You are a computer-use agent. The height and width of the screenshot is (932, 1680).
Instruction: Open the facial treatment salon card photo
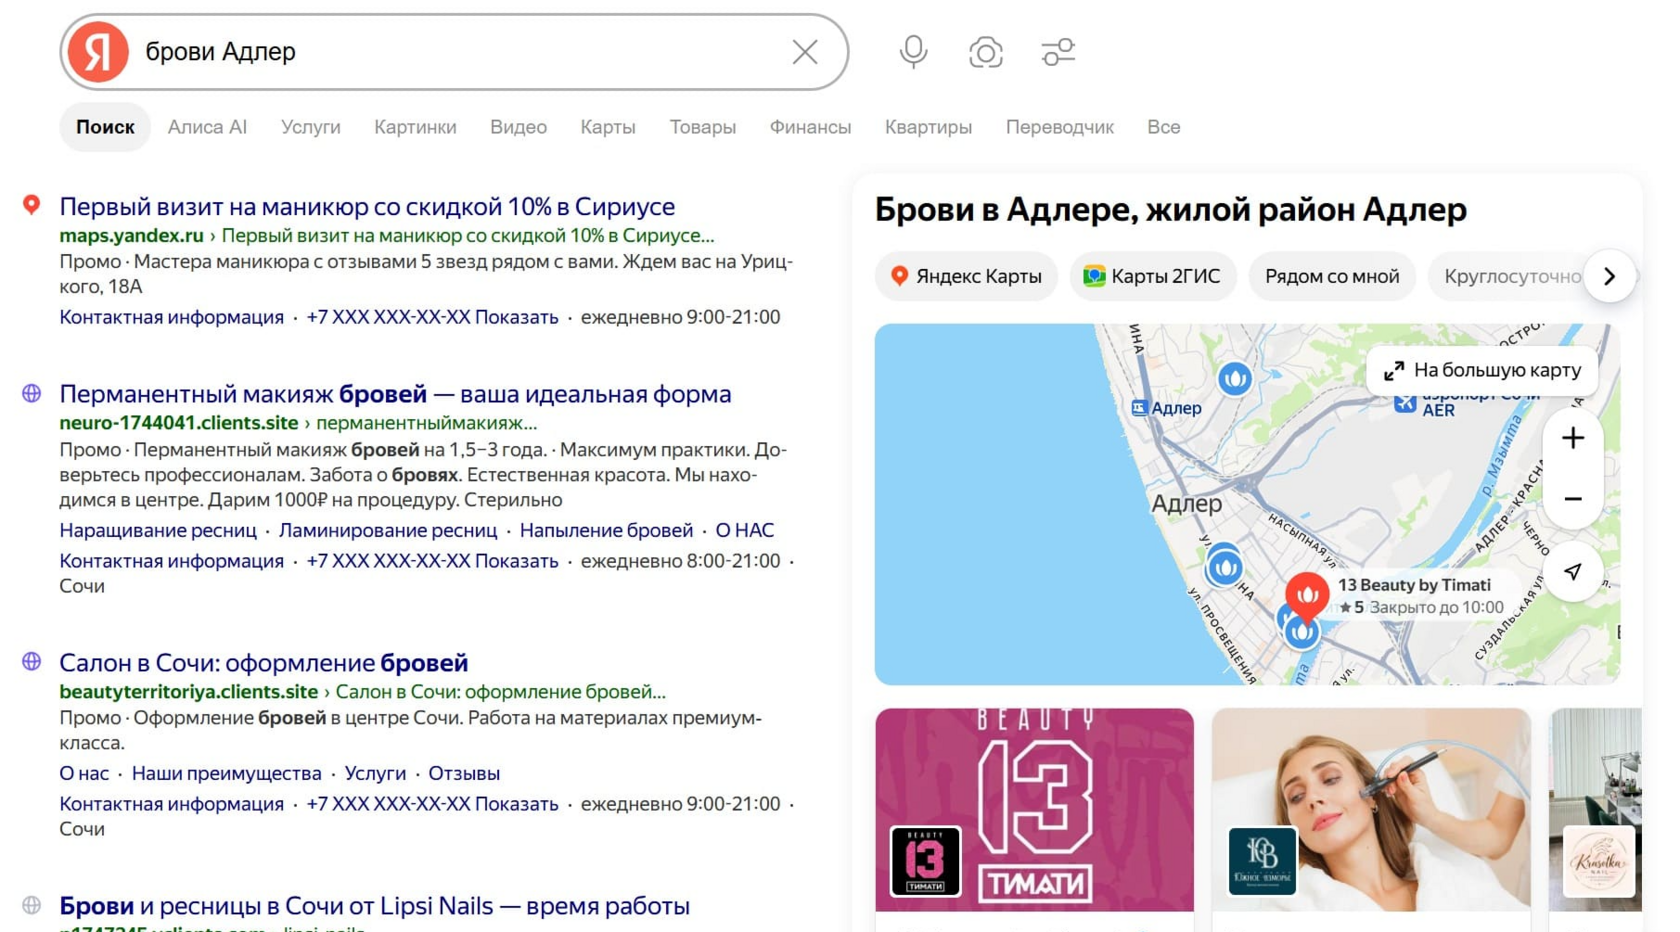tap(1371, 810)
